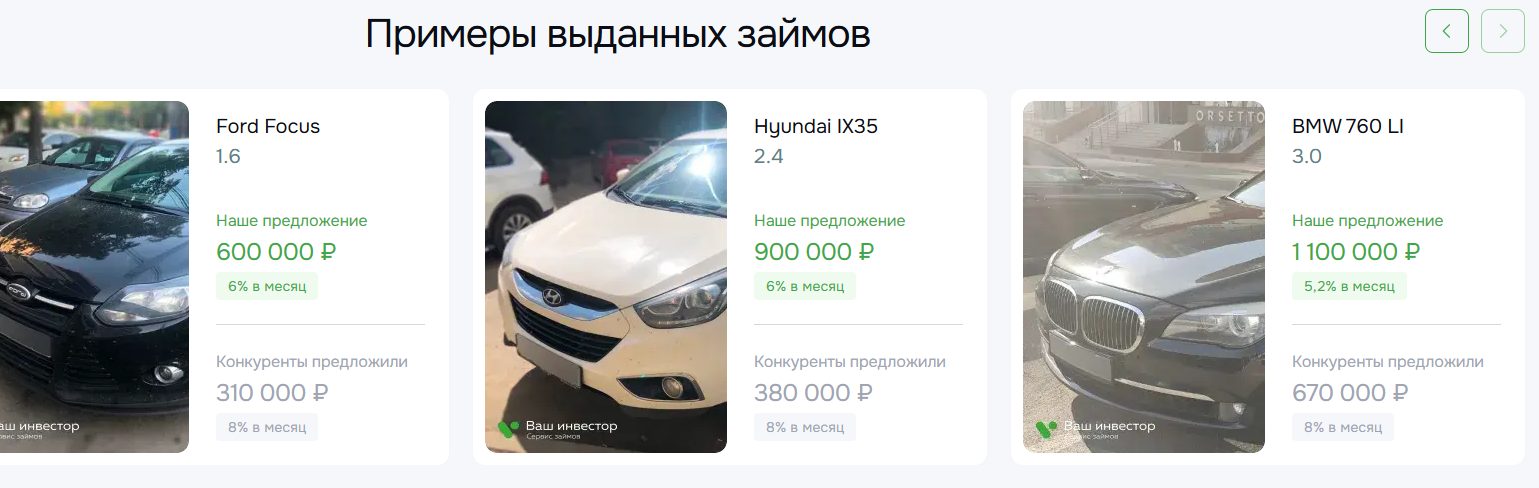Click the green 6% в месяц badge under Ford Focus
Screen dimensions: 1539x488
[x=267, y=286]
